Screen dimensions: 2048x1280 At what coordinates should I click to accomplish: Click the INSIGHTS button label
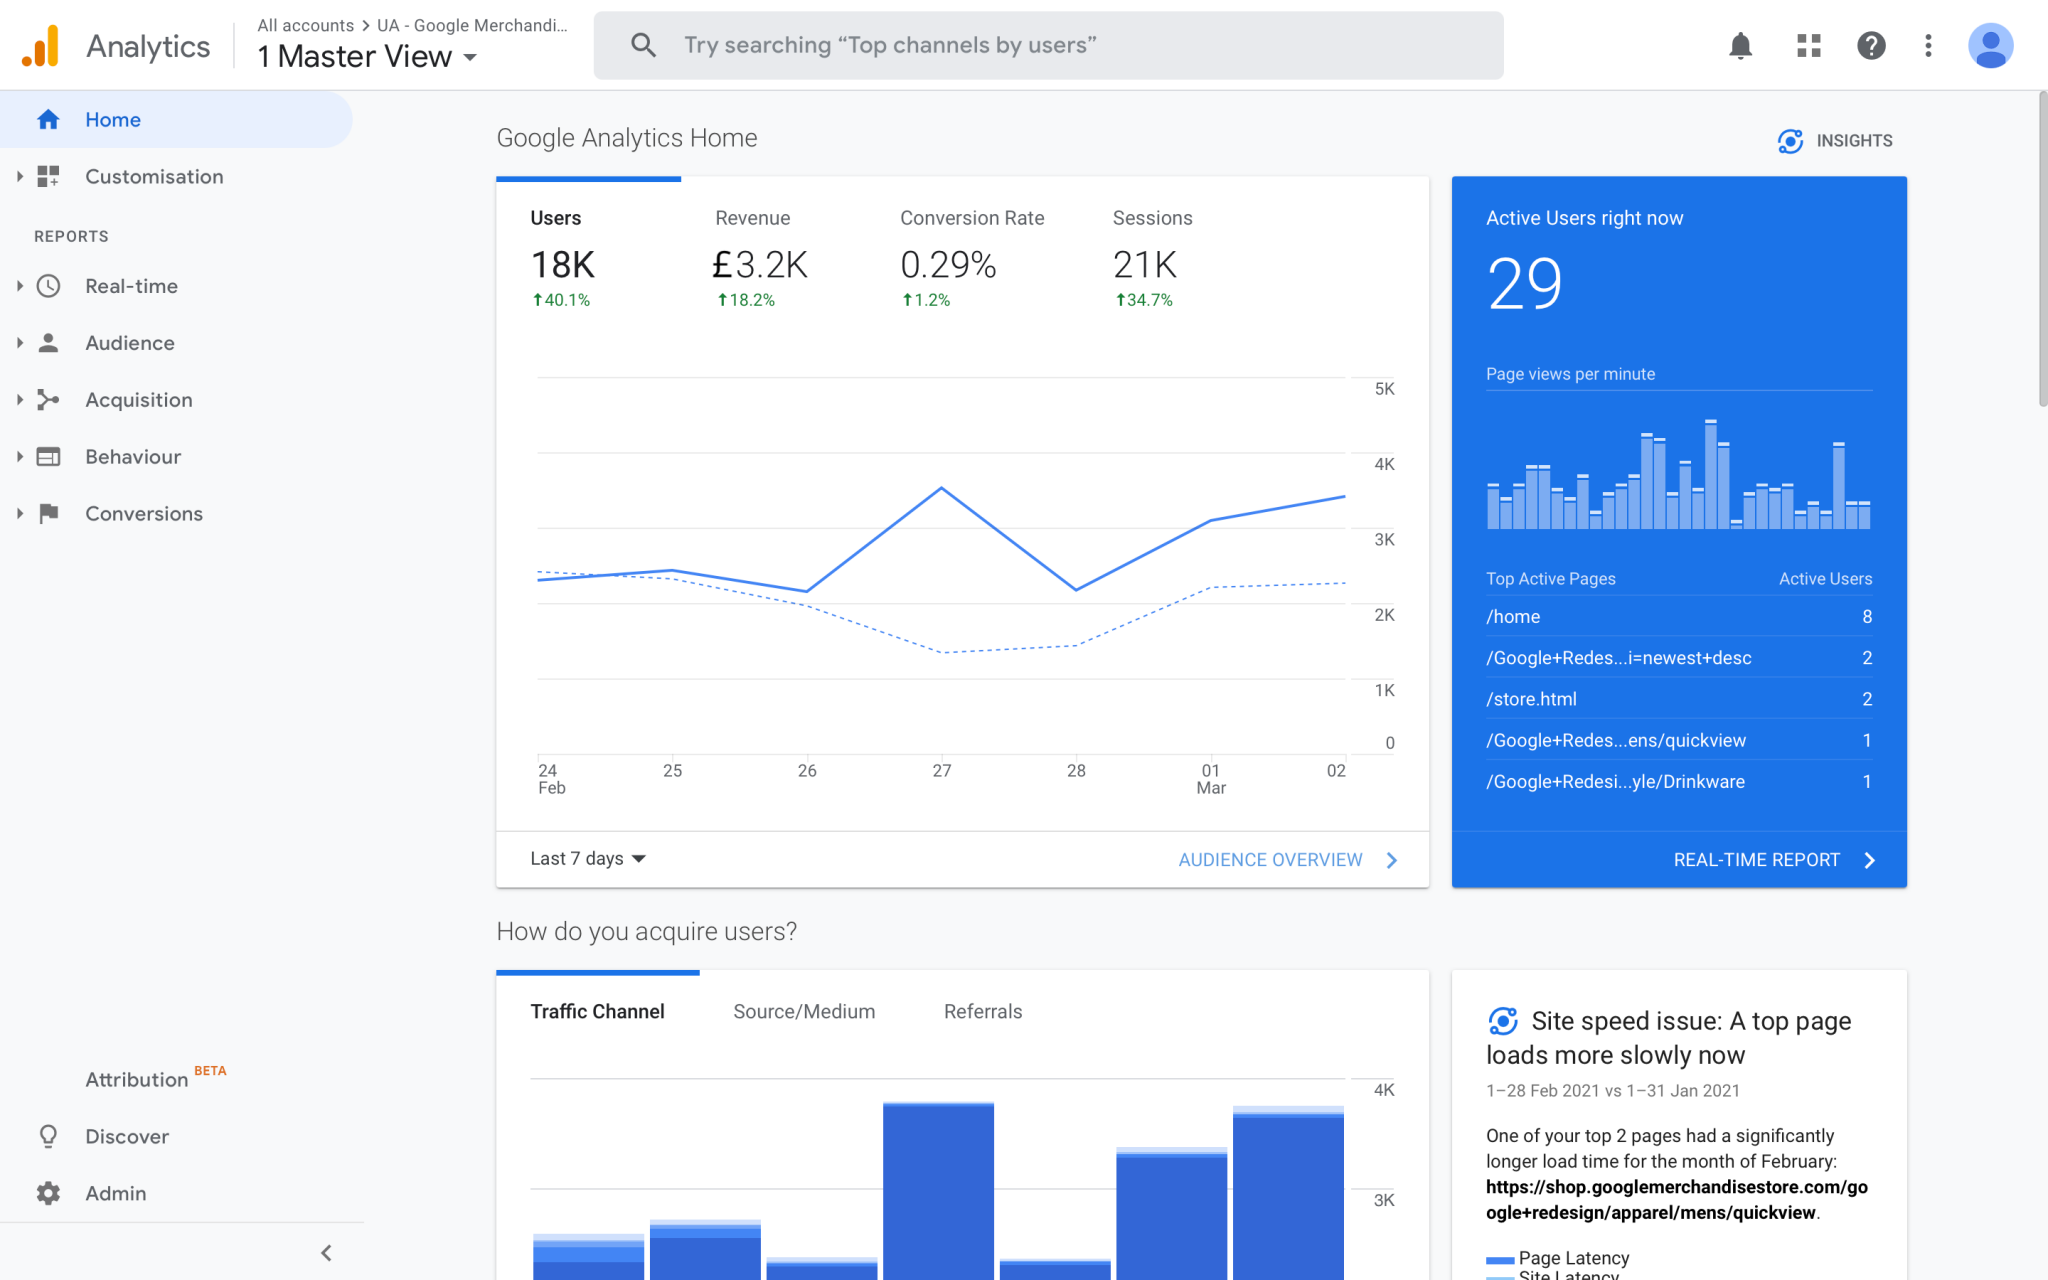(1854, 141)
